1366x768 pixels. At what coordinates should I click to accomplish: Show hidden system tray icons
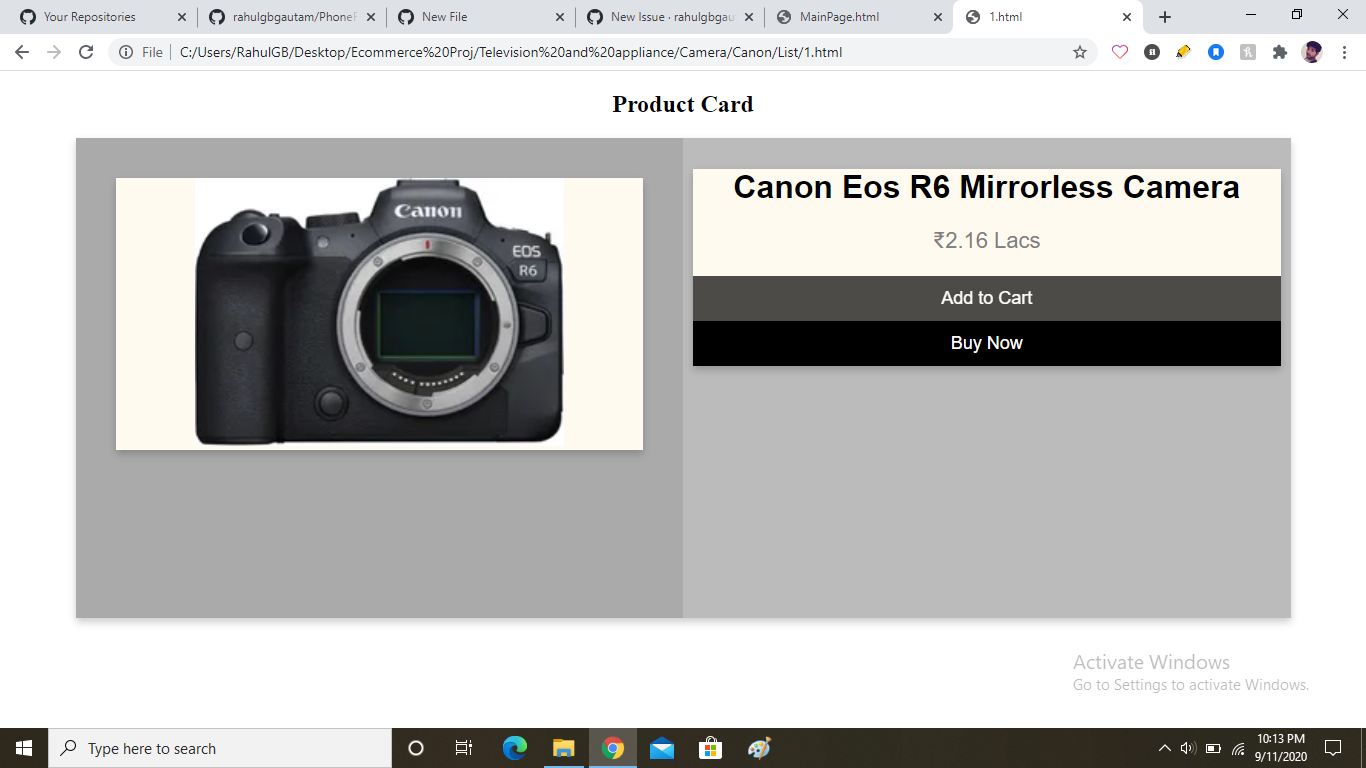1164,748
